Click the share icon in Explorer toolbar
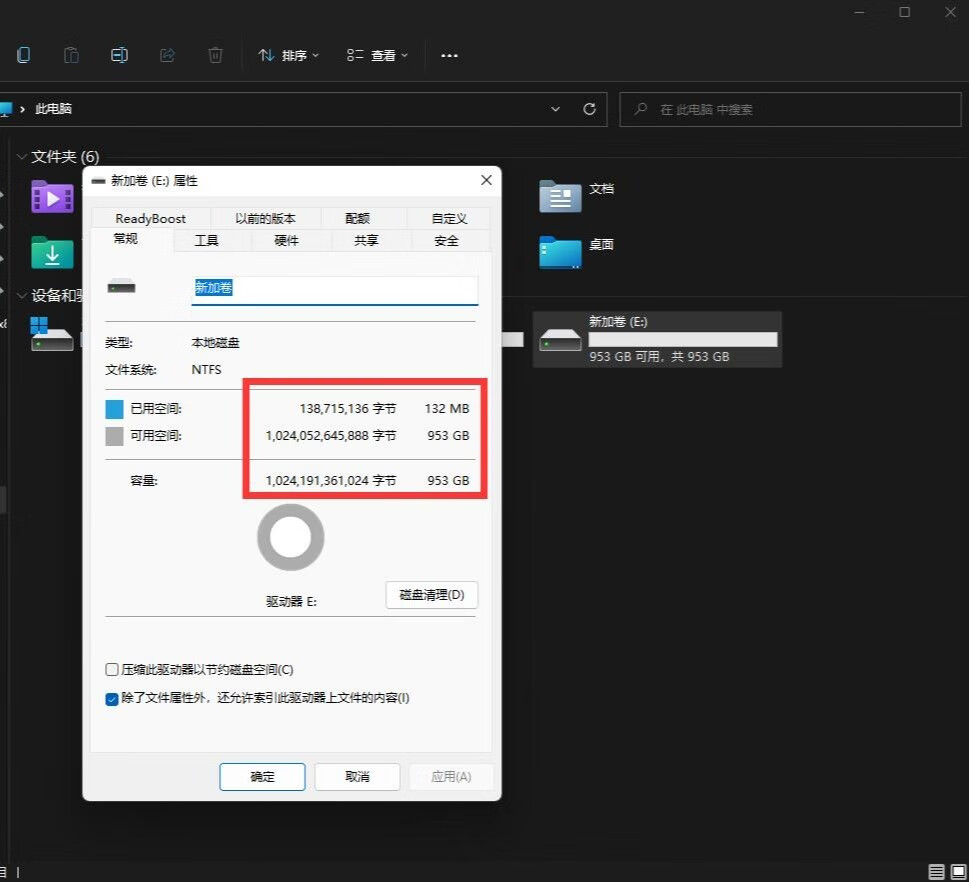The height and width of the screenshot is (882, 969). point(167,55)
